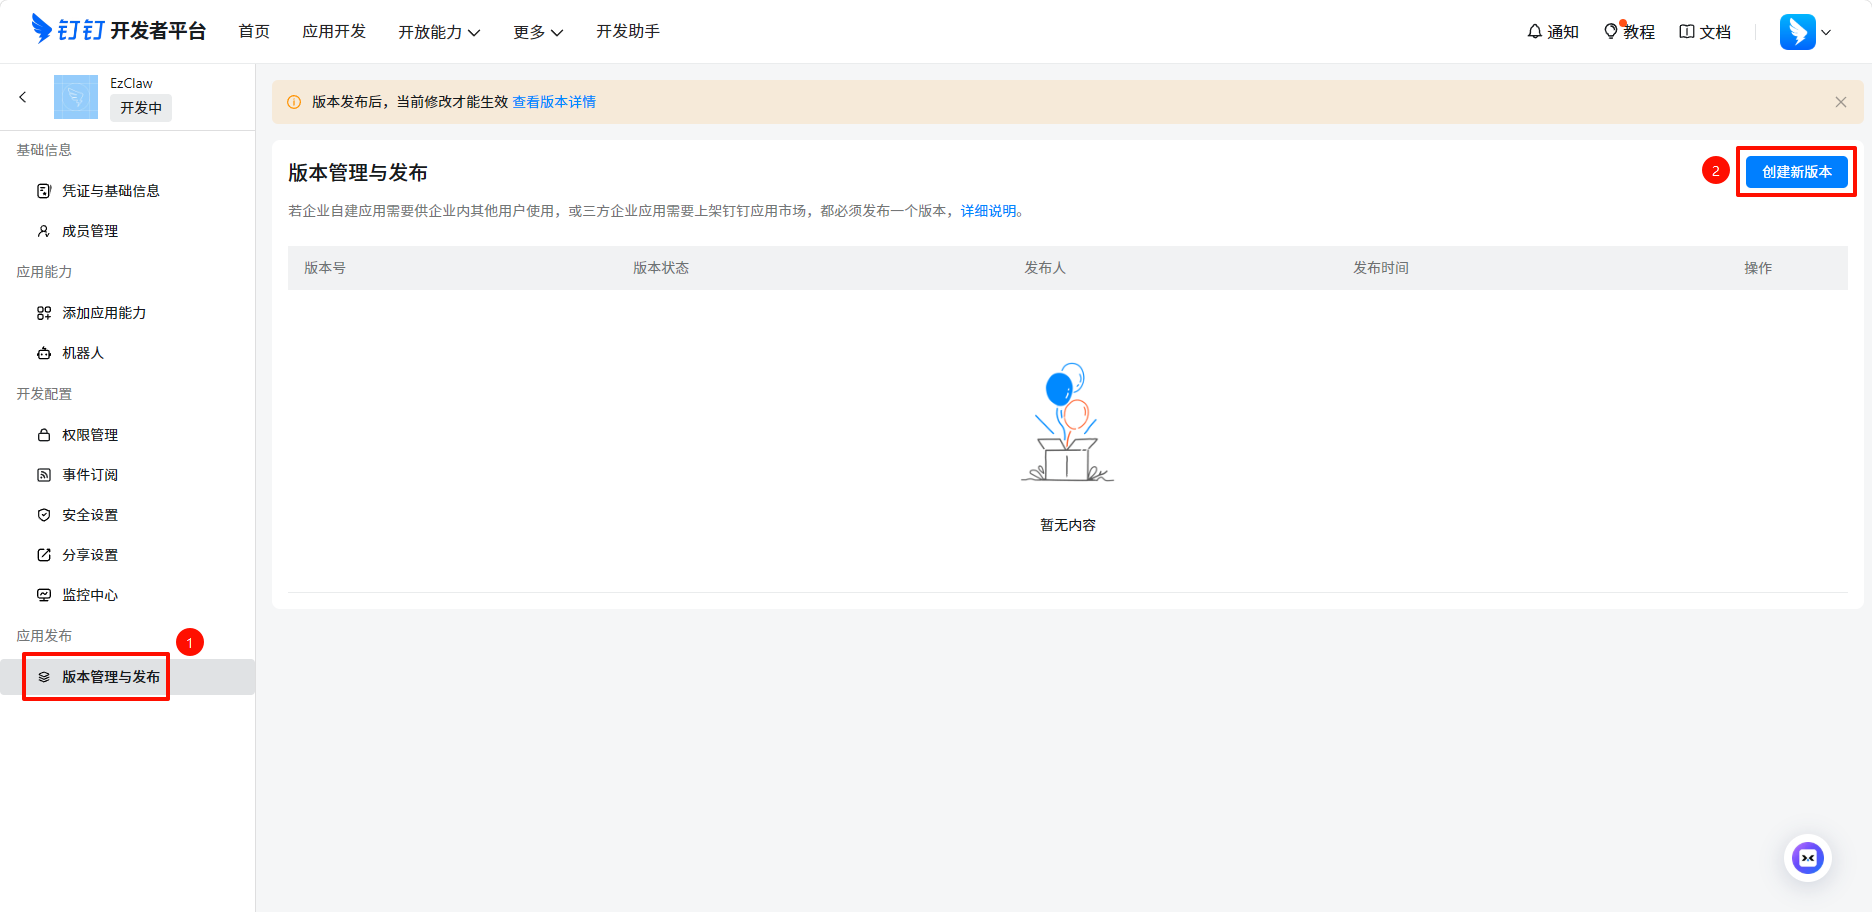Open the 详细说明 link
Screen dimensions: 1872x912
pos(988,211)
